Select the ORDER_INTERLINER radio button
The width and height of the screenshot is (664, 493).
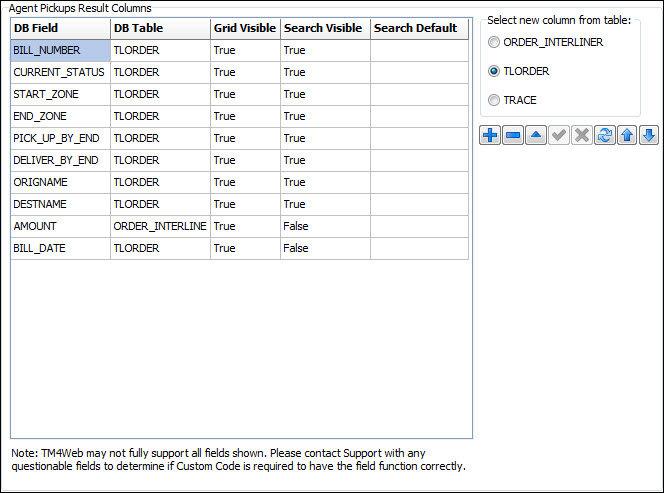(x=494, y=42)
